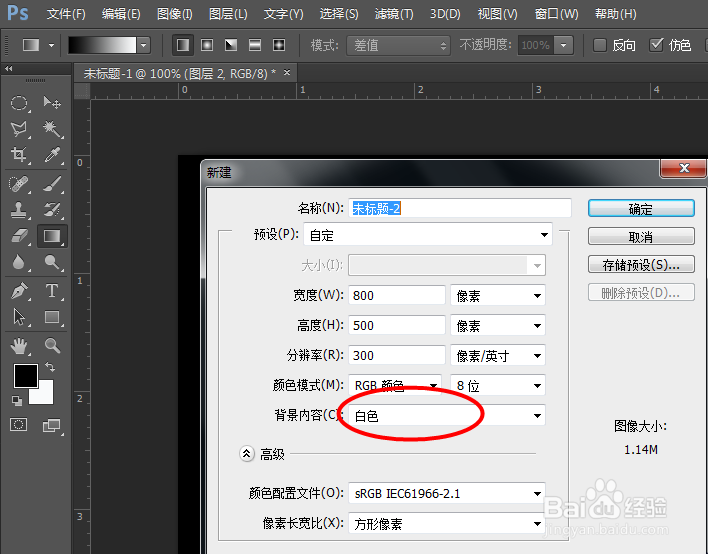
Task: Toggle Quick Mask mode
Action: (x=19, y=424)
